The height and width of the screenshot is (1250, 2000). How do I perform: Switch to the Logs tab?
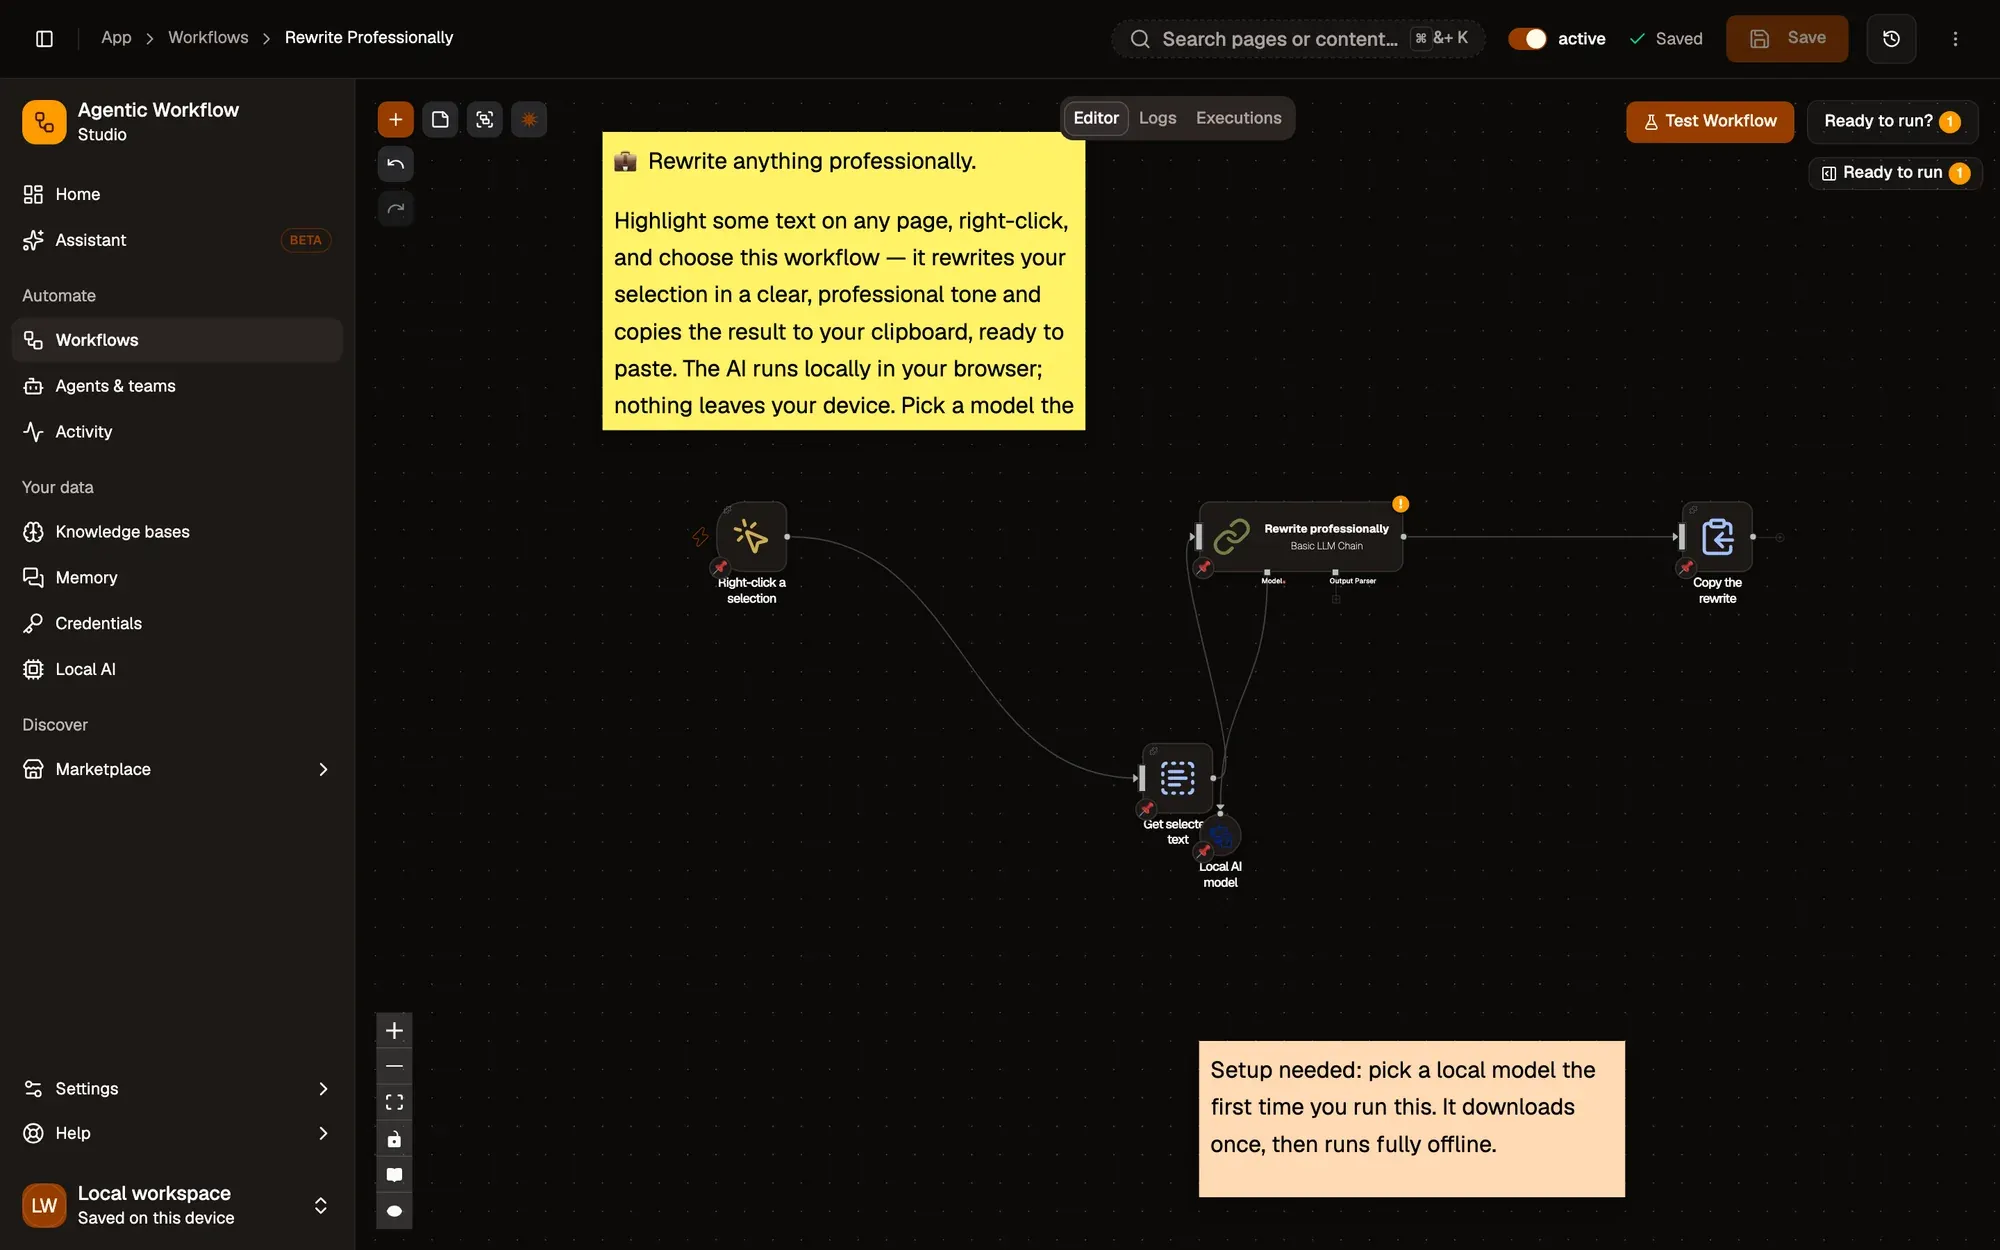1157,118
